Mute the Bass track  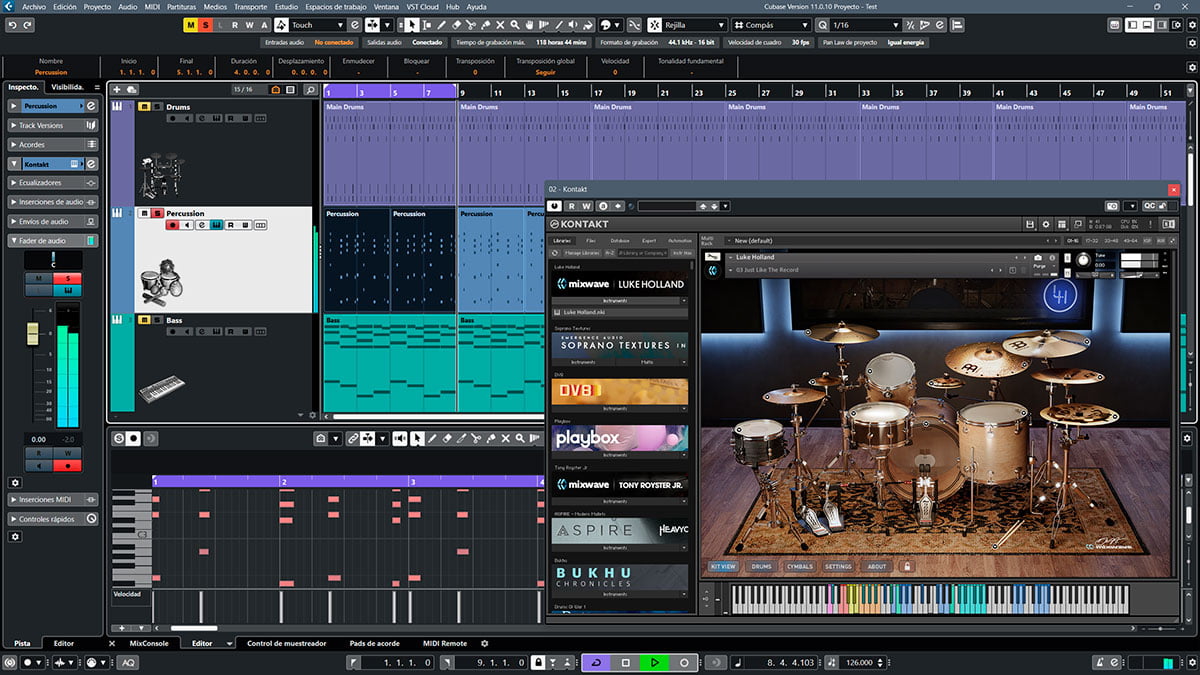point(144,320)
